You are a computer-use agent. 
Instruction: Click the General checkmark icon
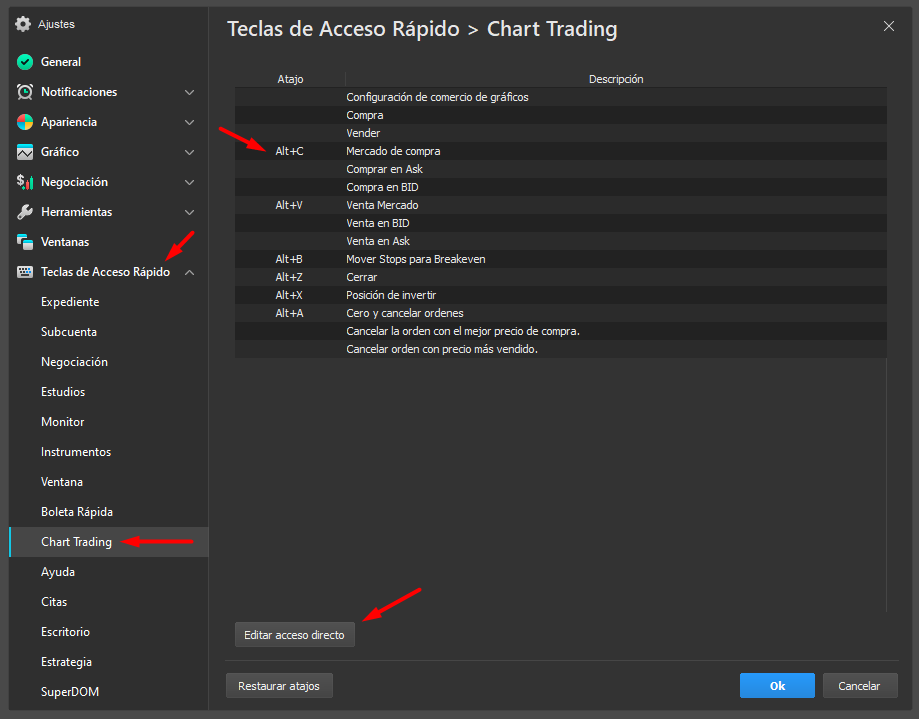click(25, 62)
